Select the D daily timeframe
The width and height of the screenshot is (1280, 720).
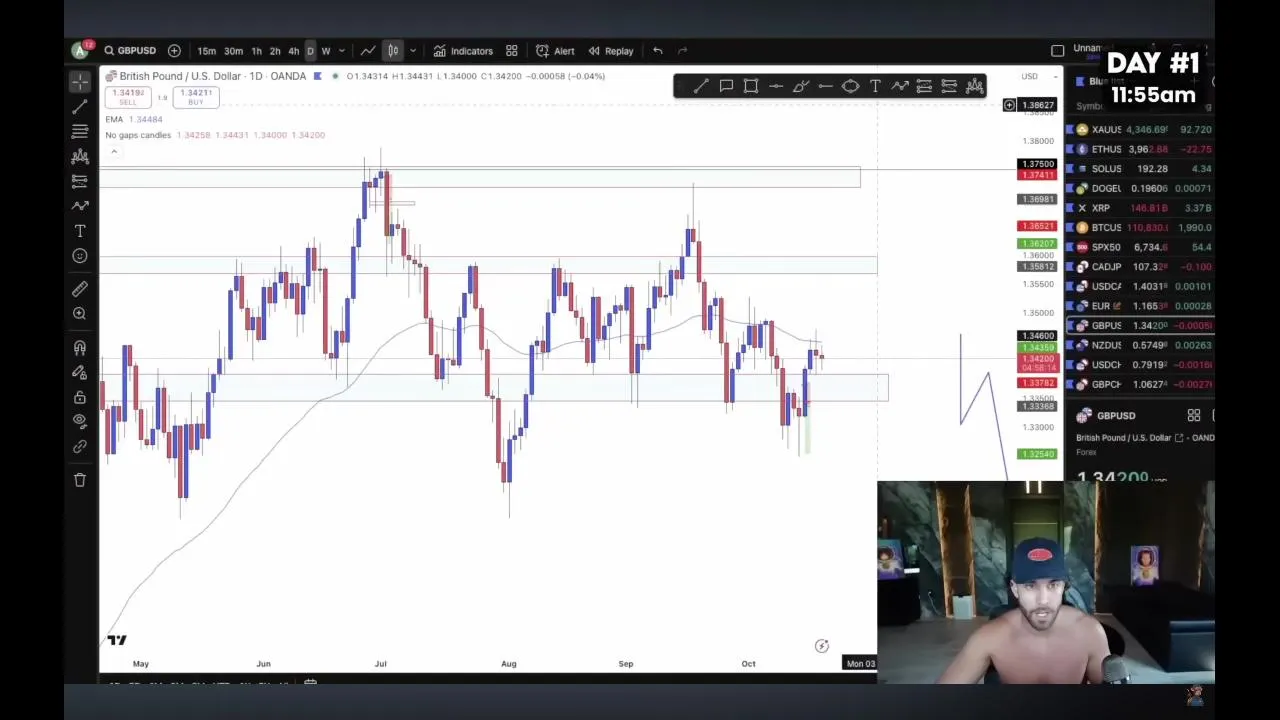pyautogui.click(x=310, y=51)
